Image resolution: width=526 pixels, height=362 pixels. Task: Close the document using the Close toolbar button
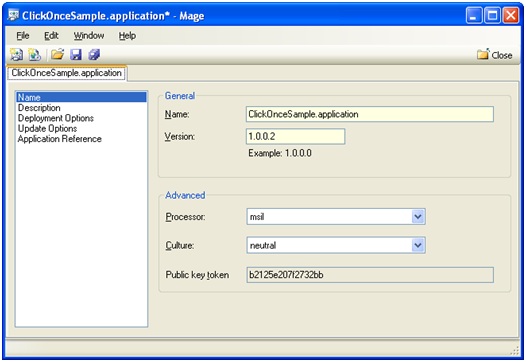495,55
